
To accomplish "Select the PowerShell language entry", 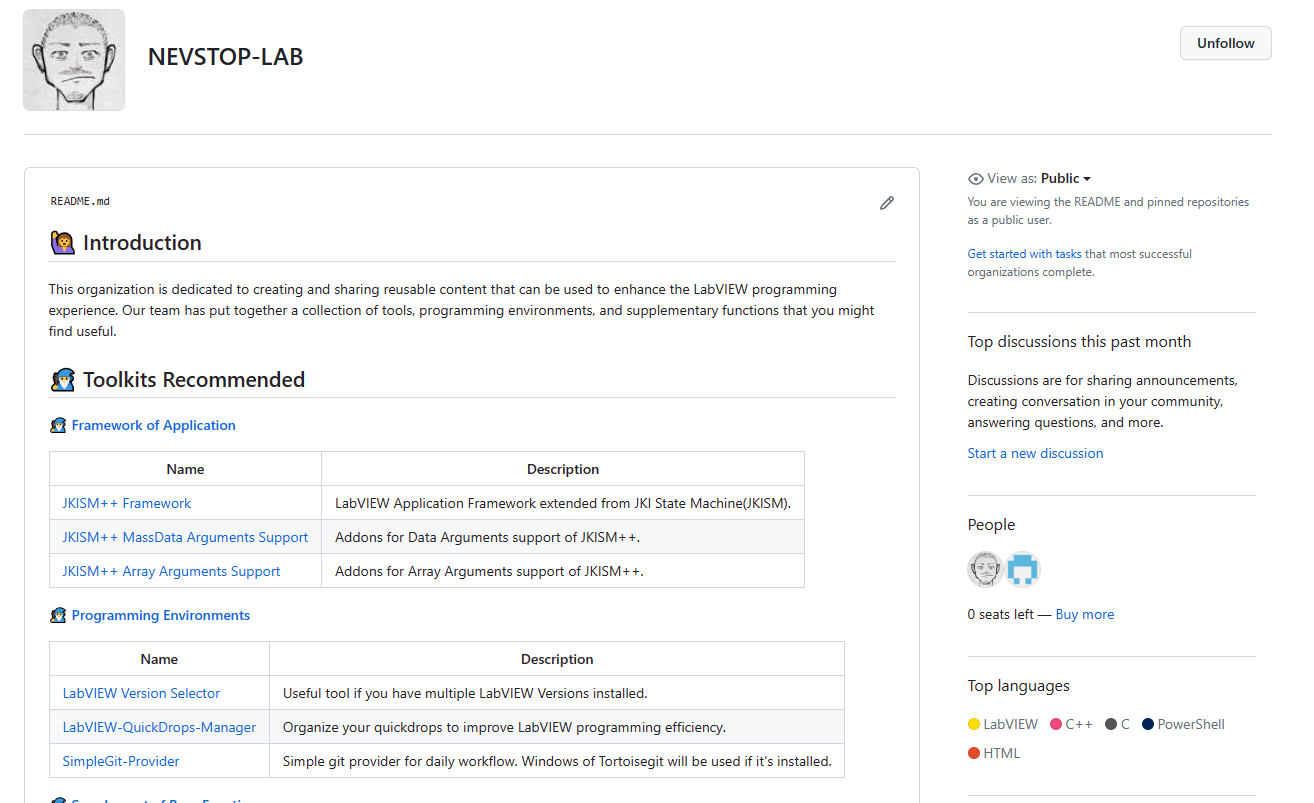I will click(1190, 724).
